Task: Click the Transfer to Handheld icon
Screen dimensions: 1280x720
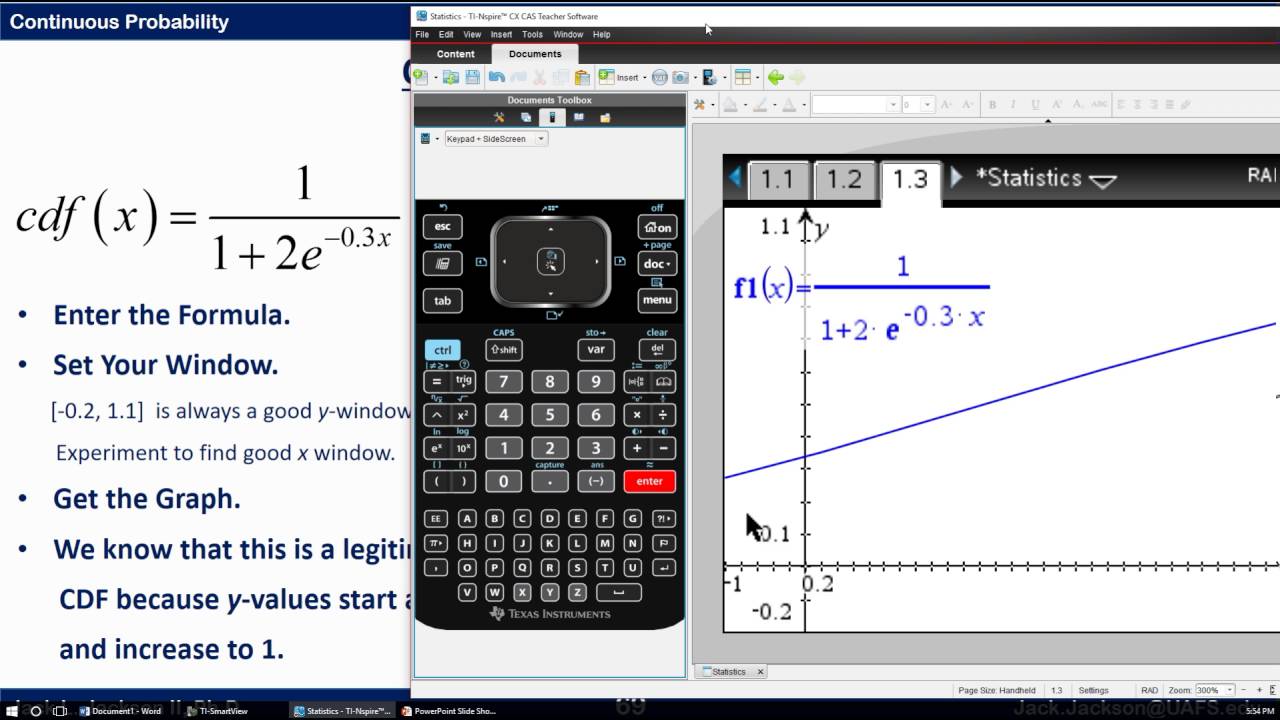Action: (x=710, y=77)
